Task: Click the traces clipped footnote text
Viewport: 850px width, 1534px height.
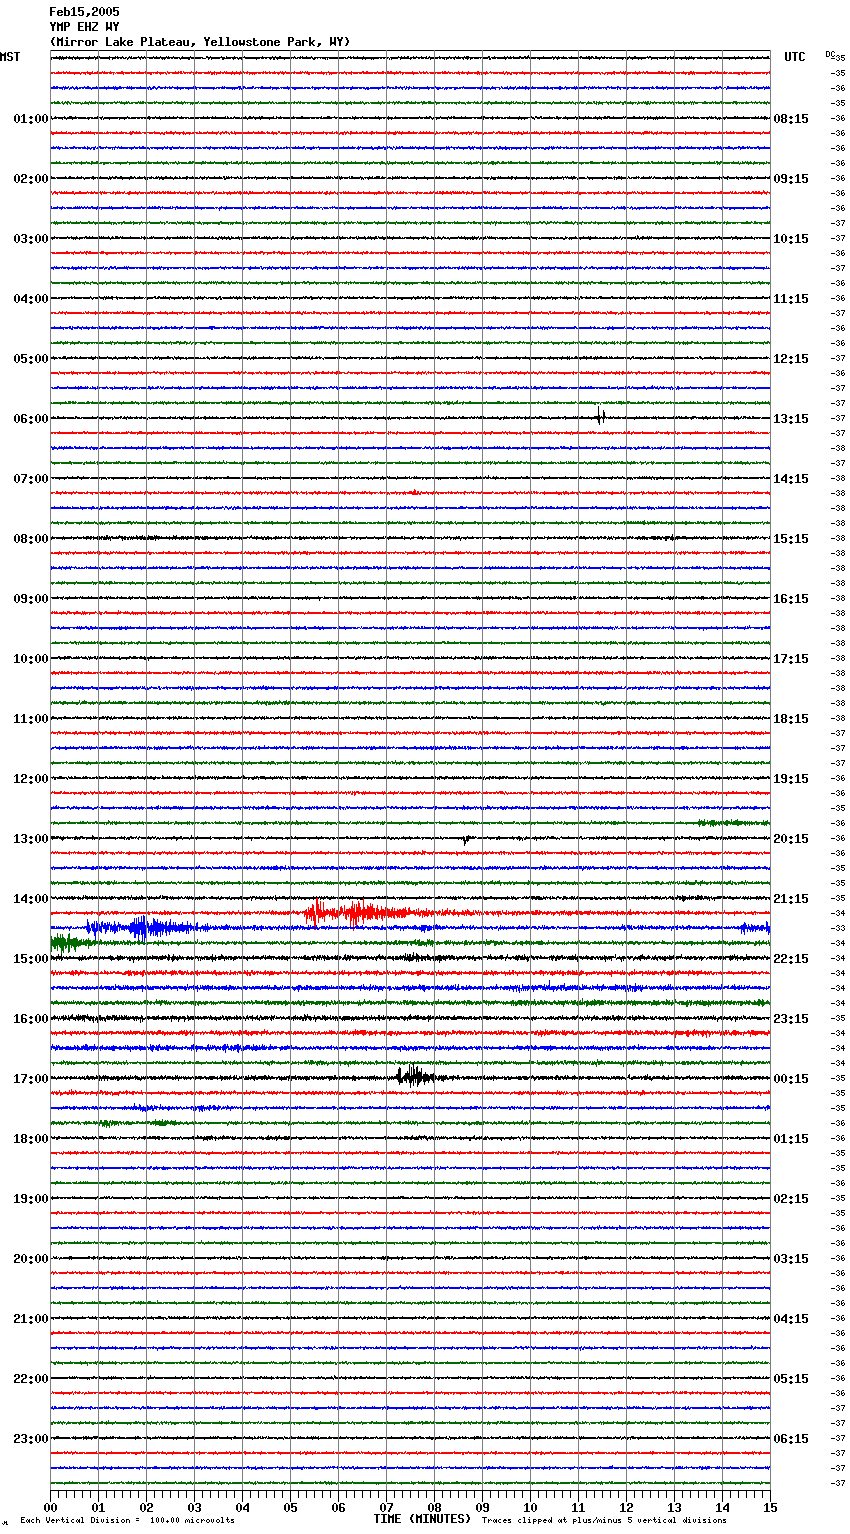Action: pyautogui.click(x=604, y=1520)
